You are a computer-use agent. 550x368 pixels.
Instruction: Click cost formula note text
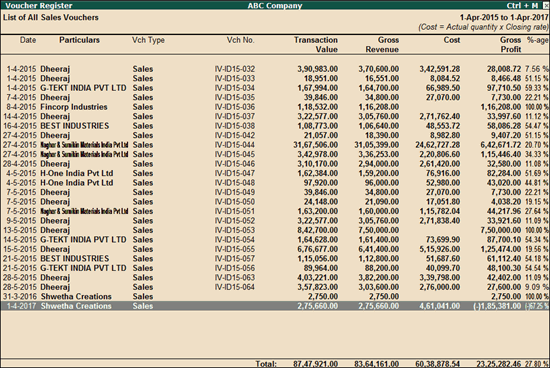click(483, 27)
